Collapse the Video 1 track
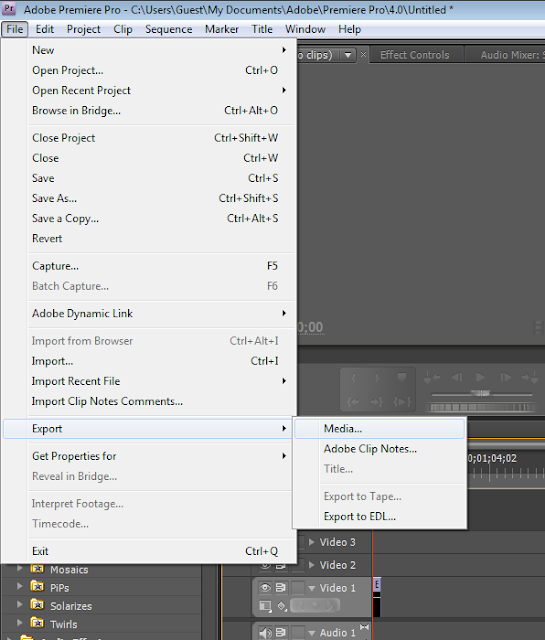 point(312,588)
